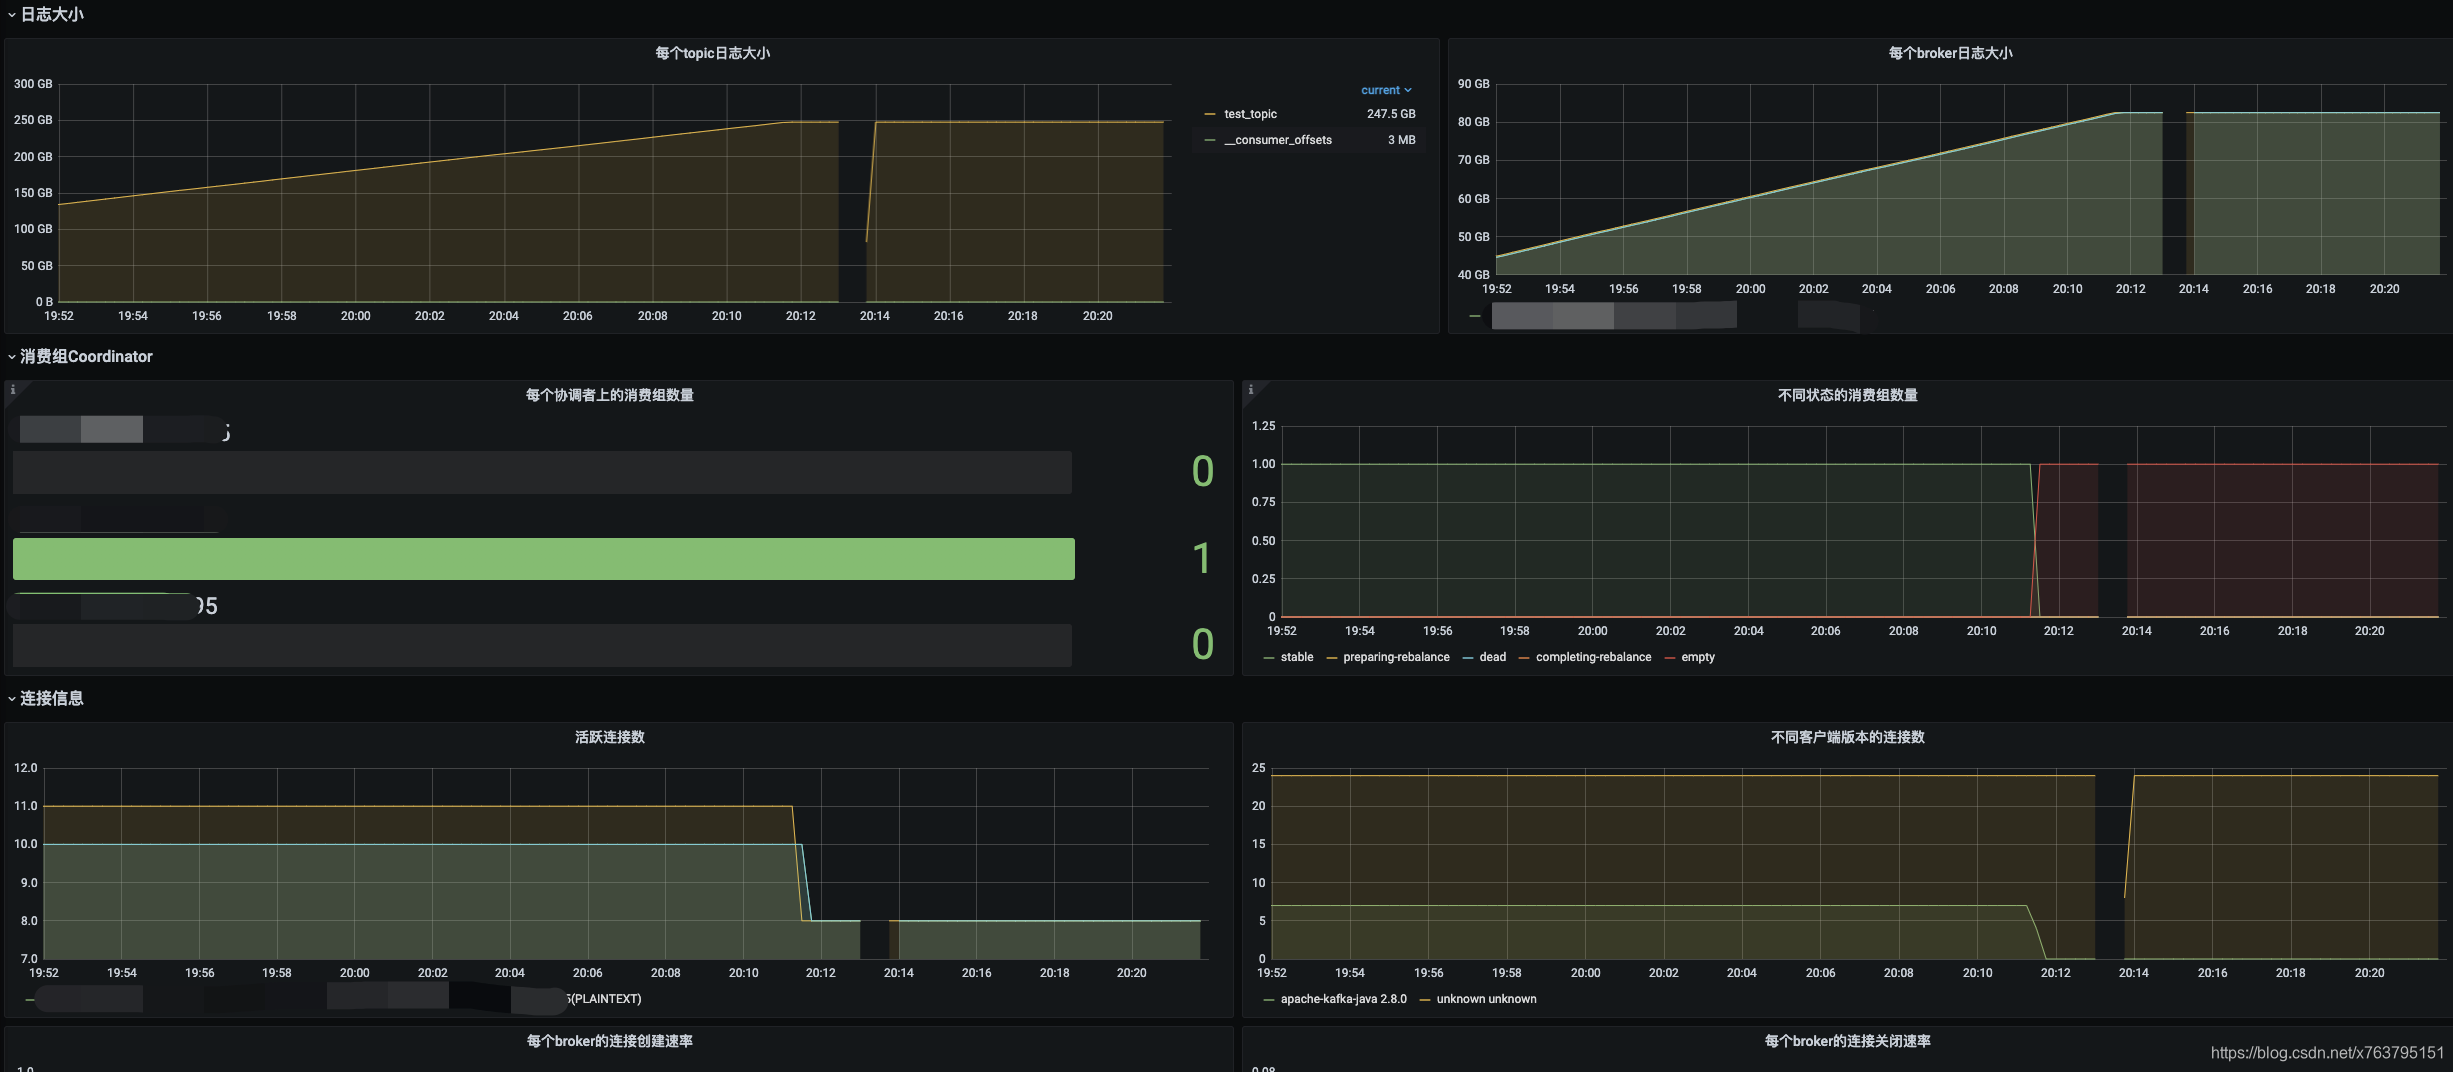
Task: Click the dead legend color line
Action: click(1468, 658)
